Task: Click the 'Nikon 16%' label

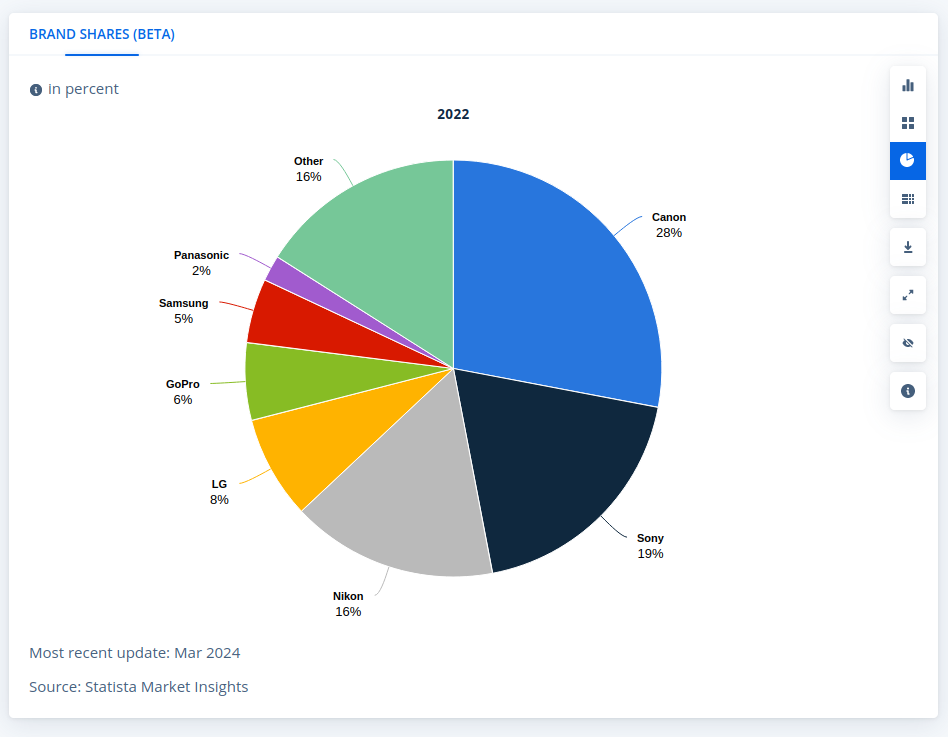Action: [x=348, y=604]
